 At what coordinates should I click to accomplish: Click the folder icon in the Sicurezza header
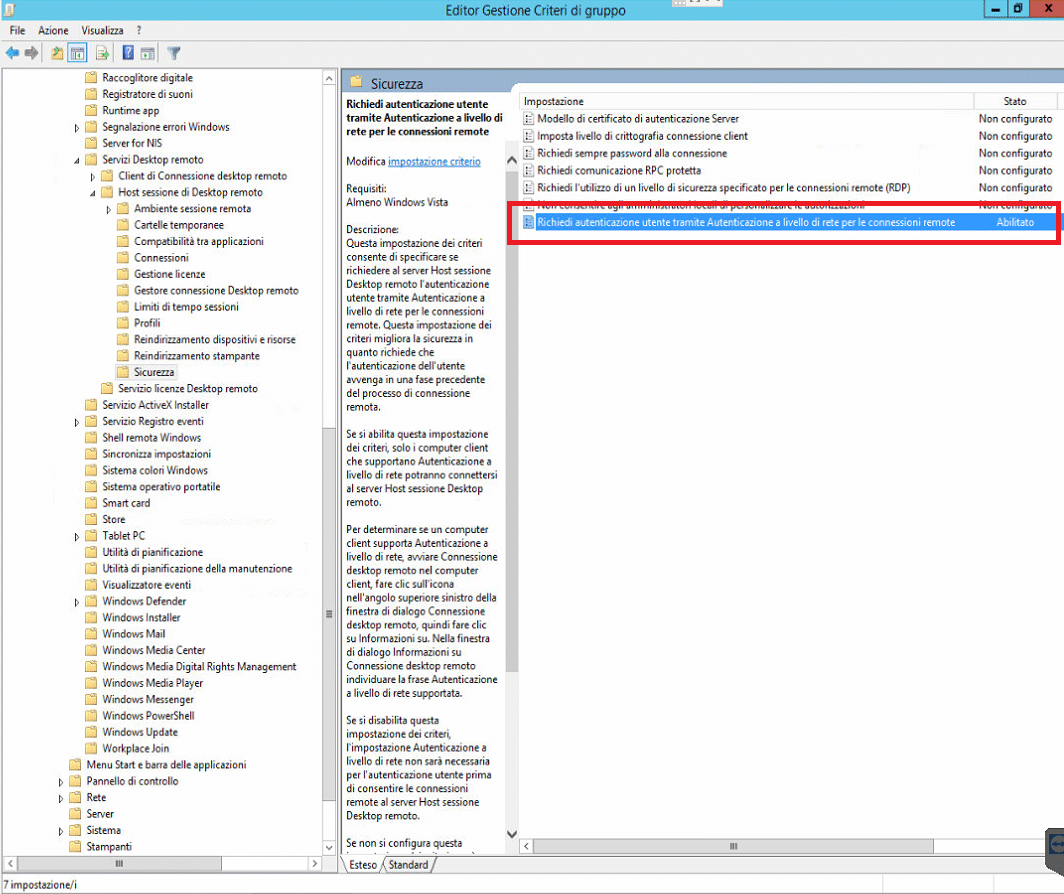click(x=356, y=83)
